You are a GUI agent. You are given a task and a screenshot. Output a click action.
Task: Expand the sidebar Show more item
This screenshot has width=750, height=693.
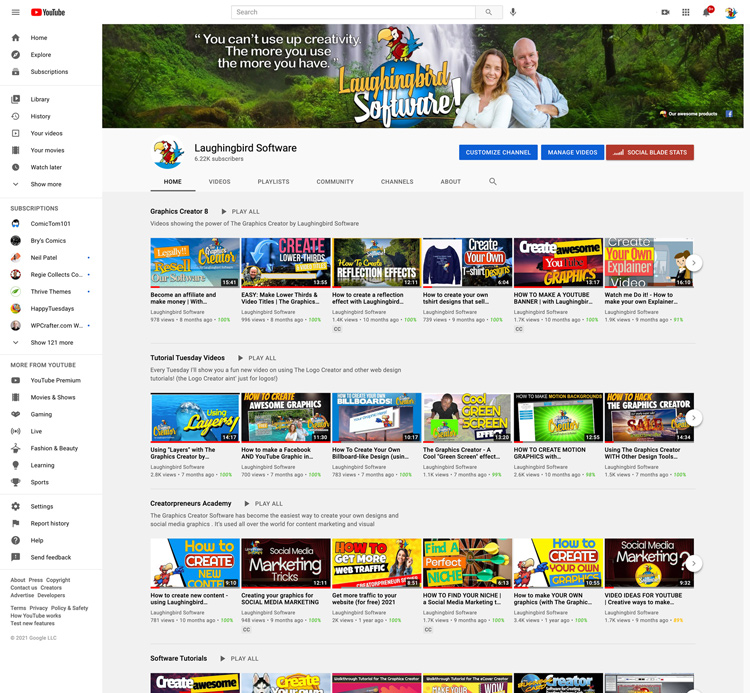point(45,184)
